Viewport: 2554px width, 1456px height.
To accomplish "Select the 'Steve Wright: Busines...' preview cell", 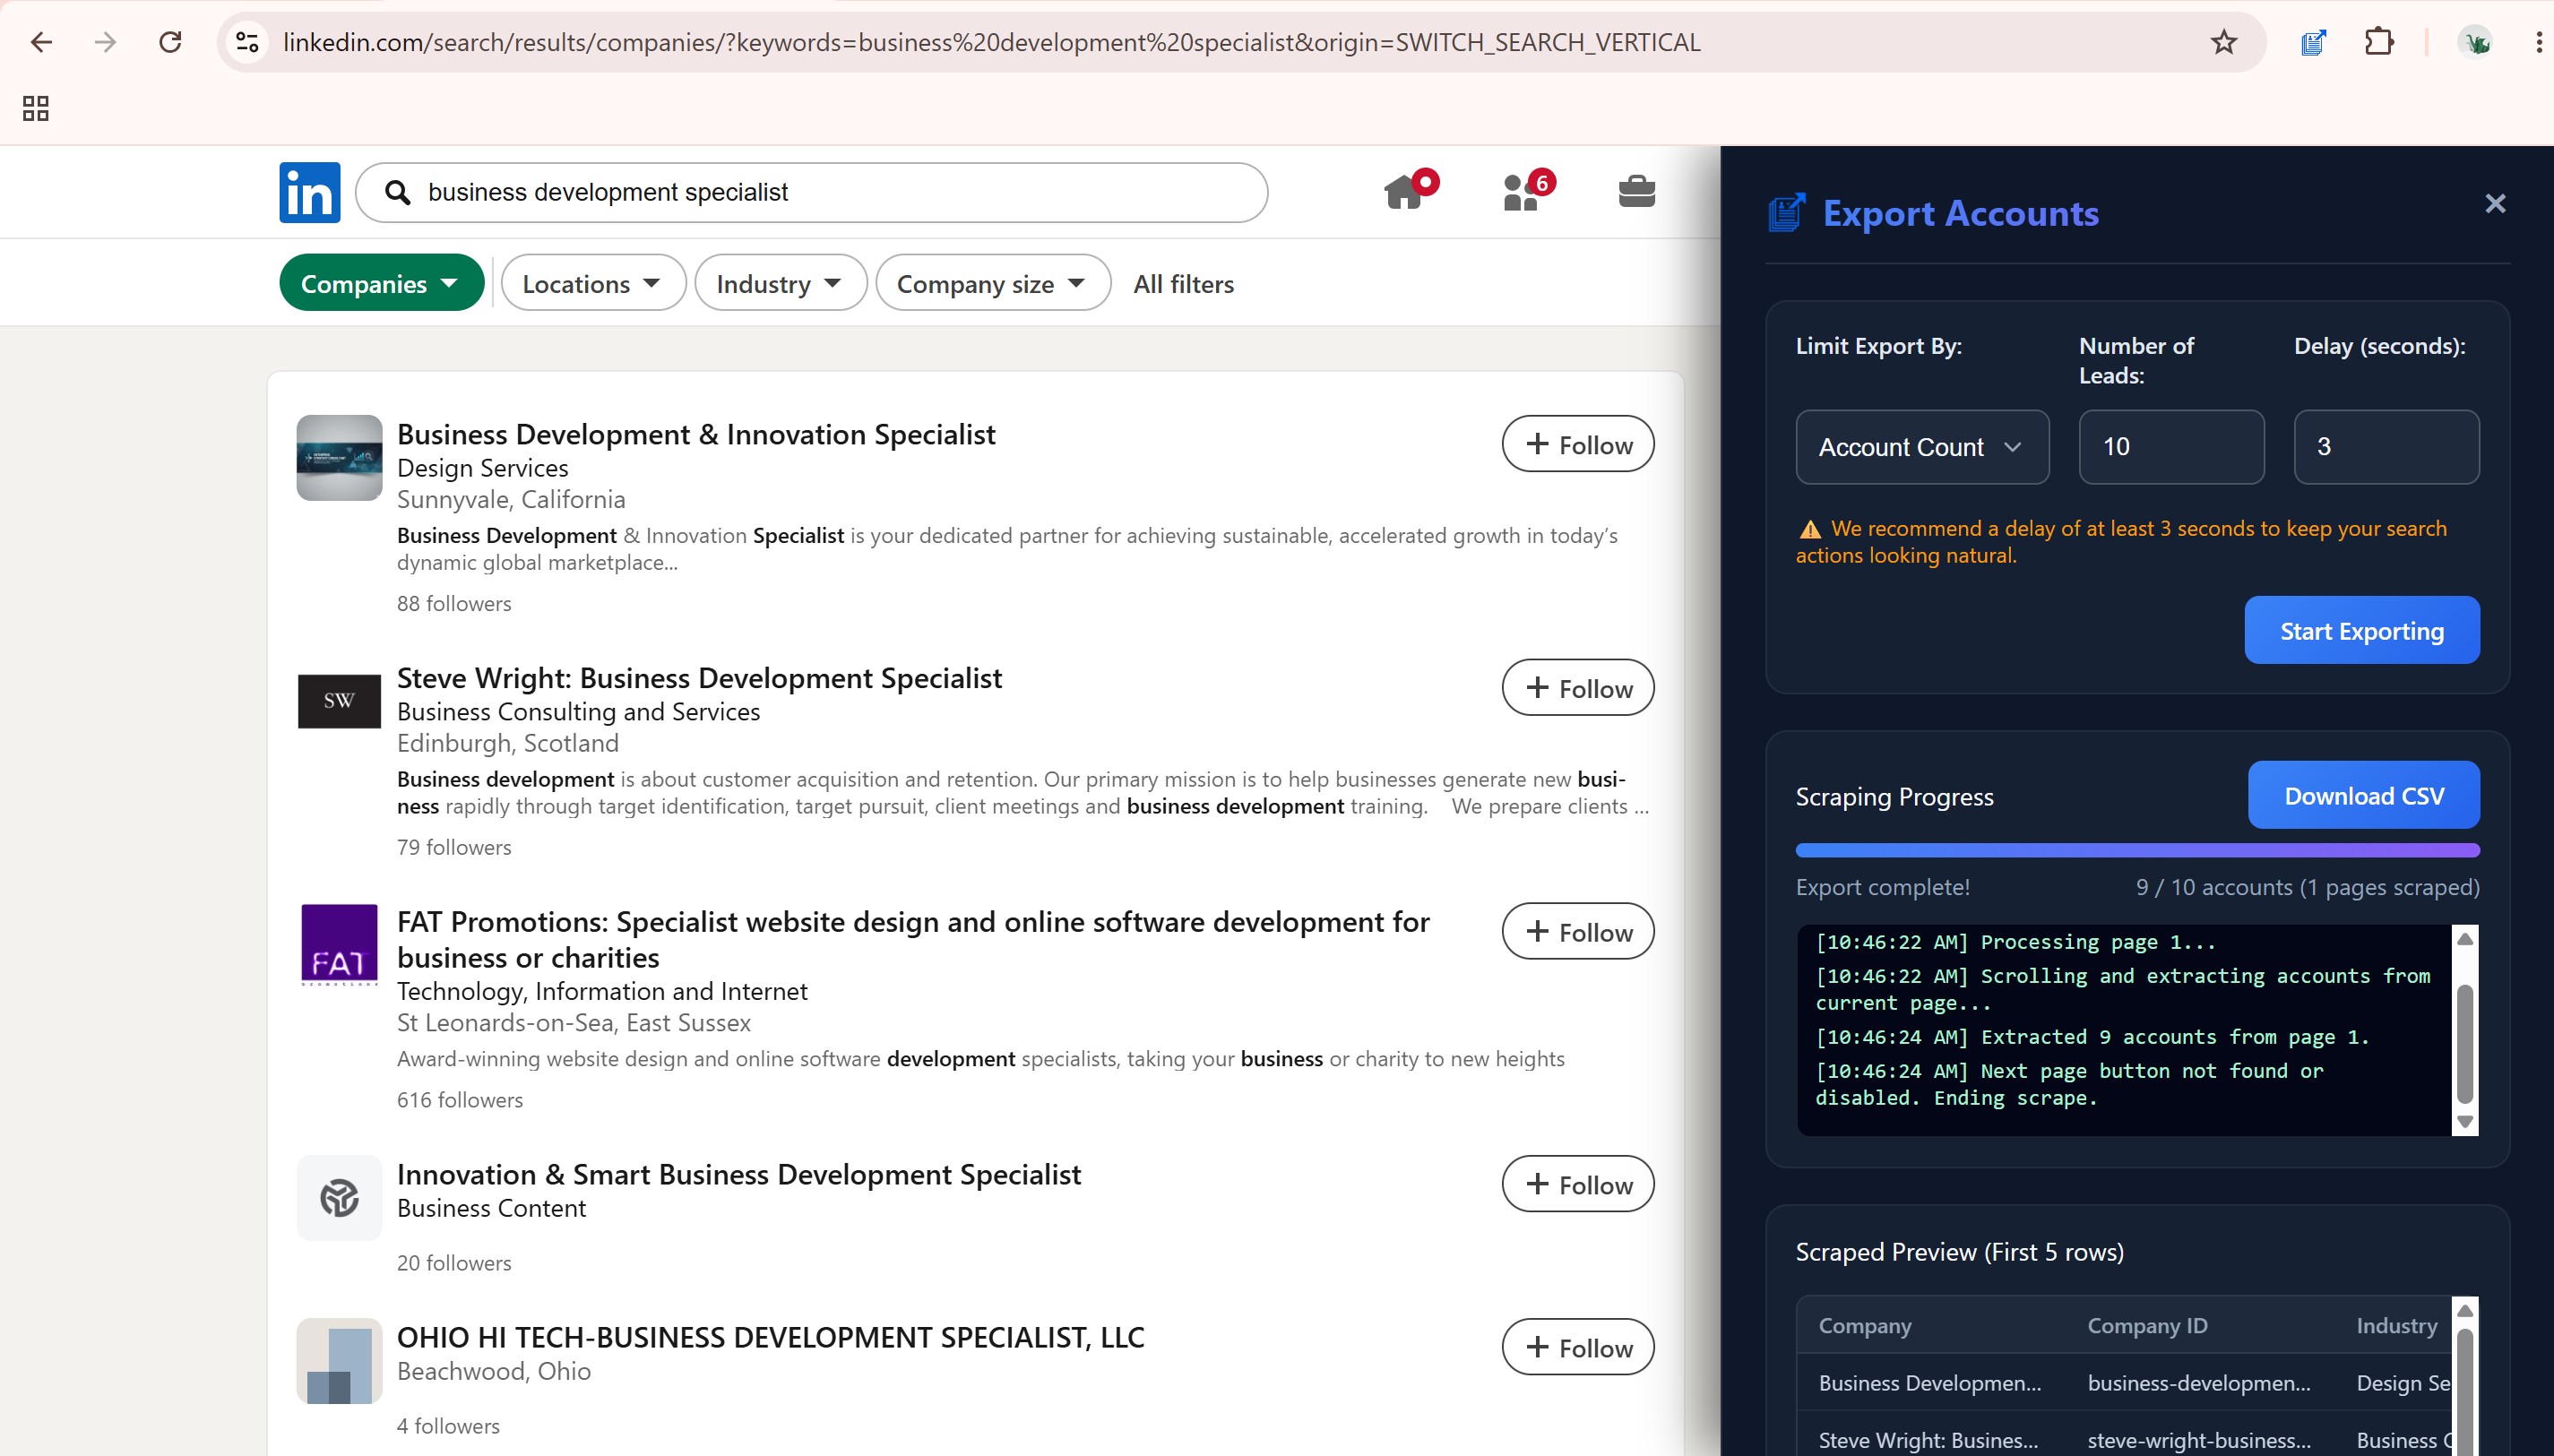I will (1927, 1439).
